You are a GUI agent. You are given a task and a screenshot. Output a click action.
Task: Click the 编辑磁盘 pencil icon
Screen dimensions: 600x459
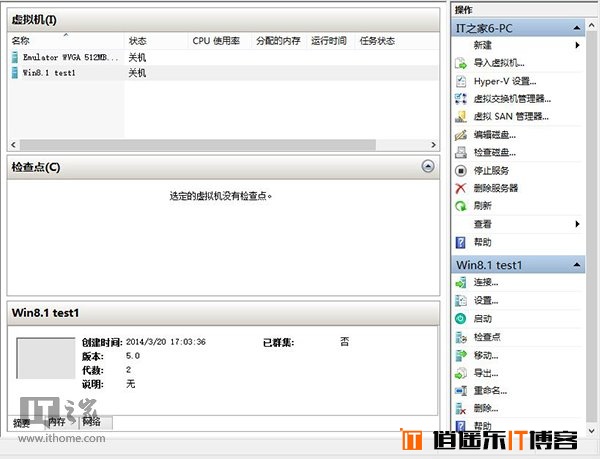tap(461, 135)
